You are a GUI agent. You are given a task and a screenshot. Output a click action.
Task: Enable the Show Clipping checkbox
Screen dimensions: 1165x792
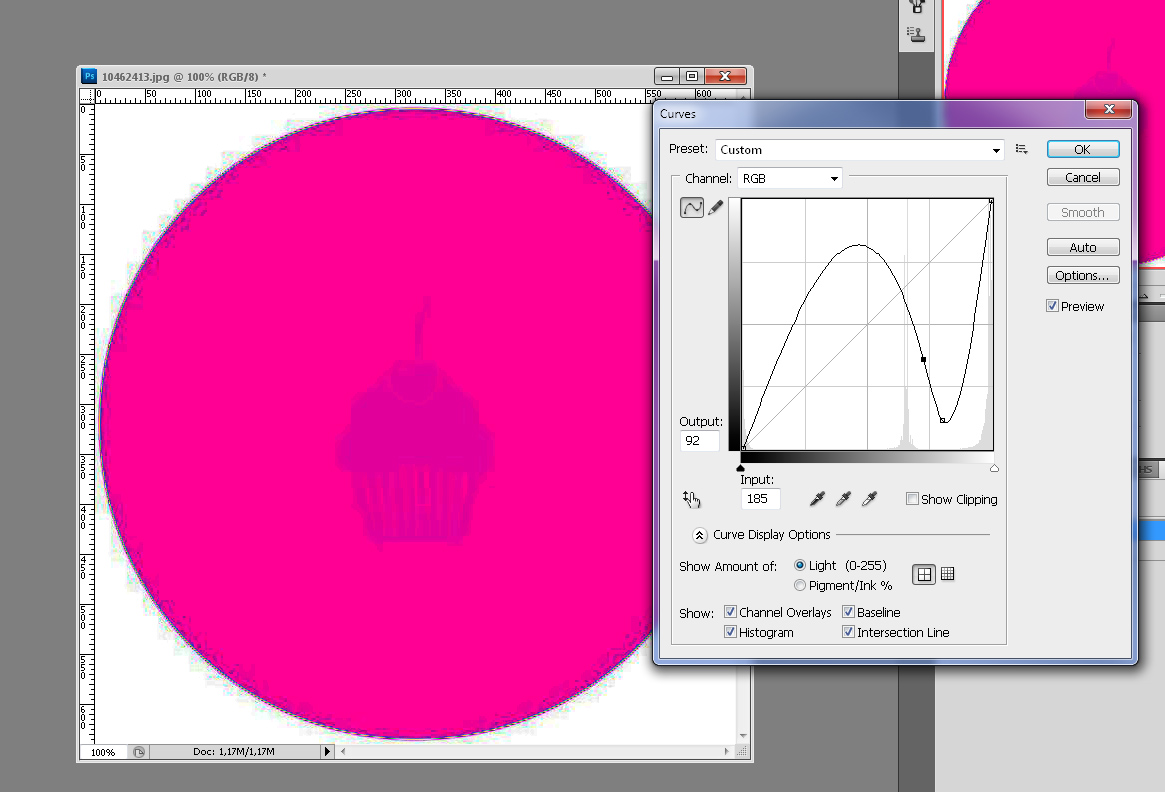point(912,499)
